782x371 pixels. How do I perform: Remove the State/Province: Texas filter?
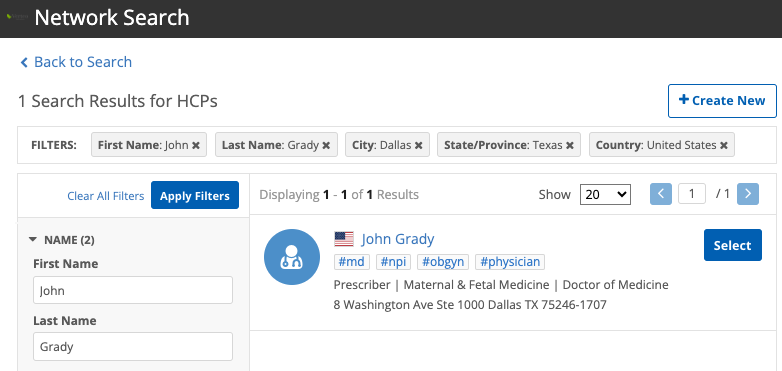click(570, 145)
